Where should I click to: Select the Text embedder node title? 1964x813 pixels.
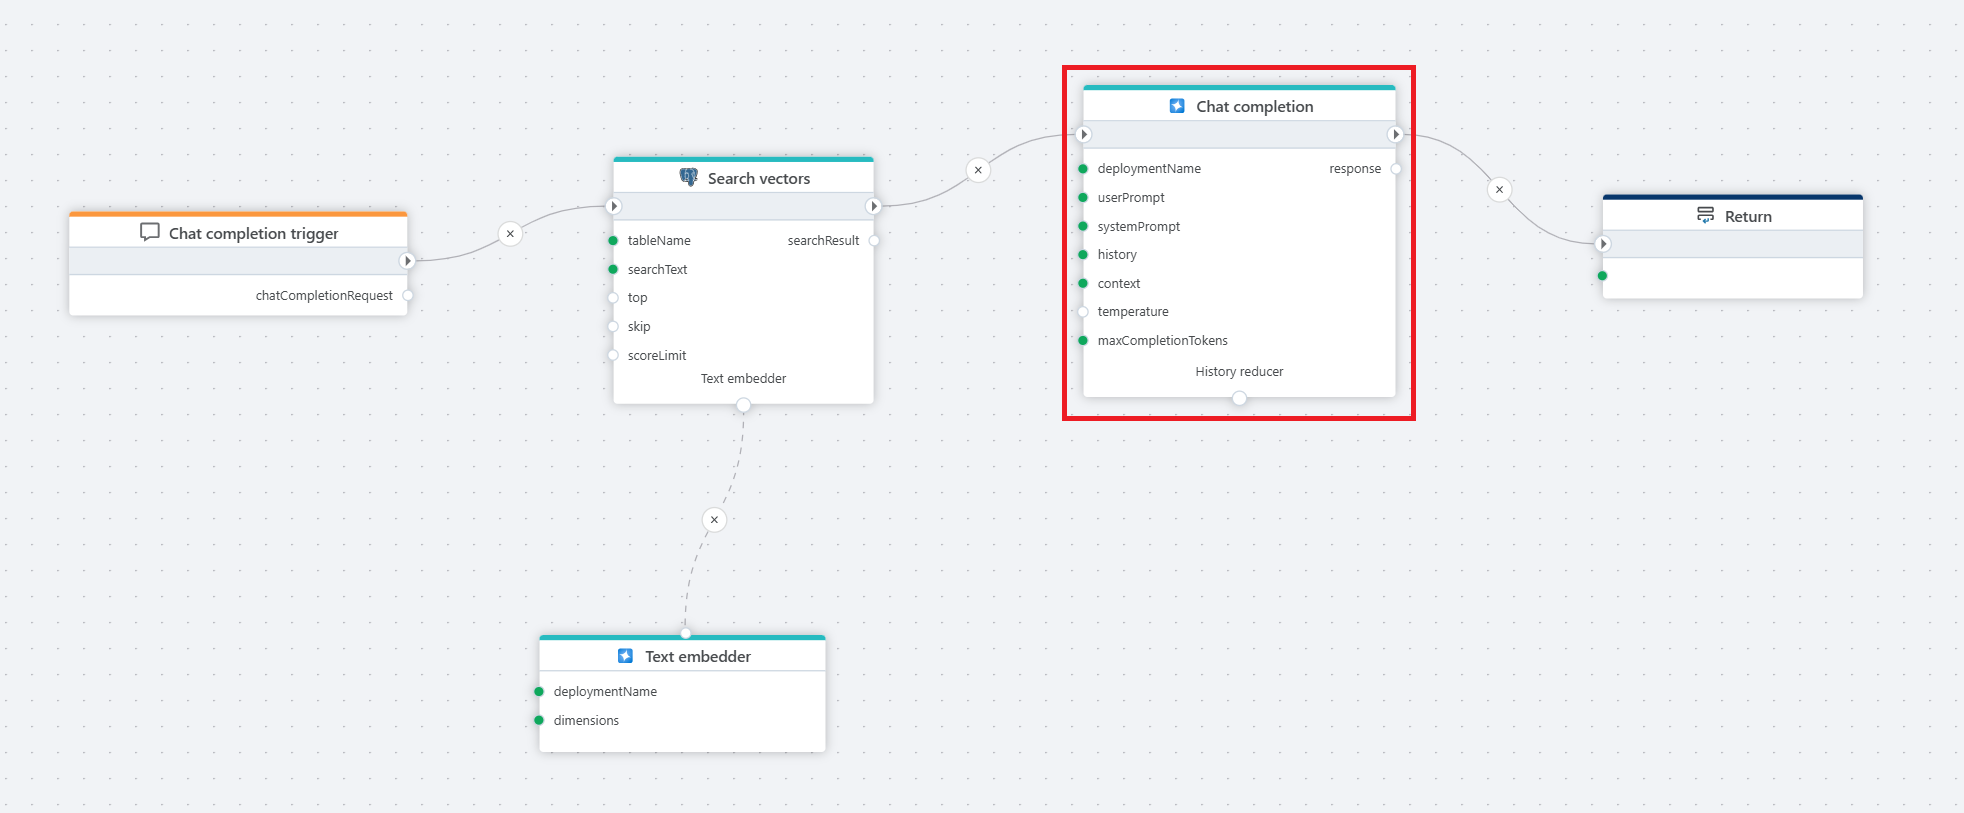pos(697,656)
